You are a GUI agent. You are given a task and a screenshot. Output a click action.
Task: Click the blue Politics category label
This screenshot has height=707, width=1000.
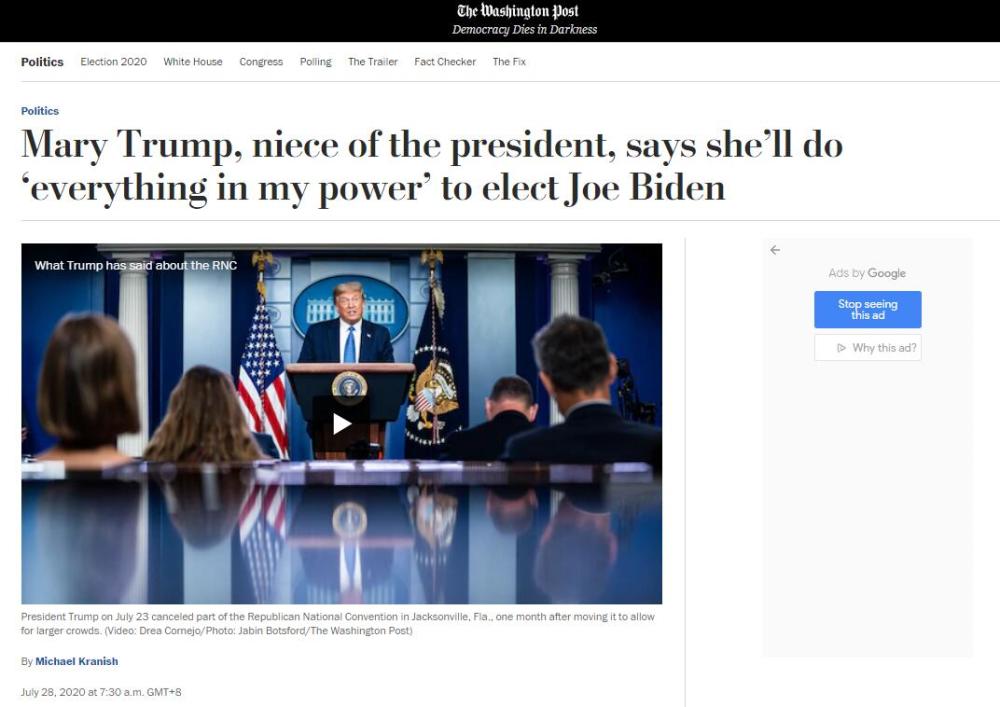click(x=40, y=111)
